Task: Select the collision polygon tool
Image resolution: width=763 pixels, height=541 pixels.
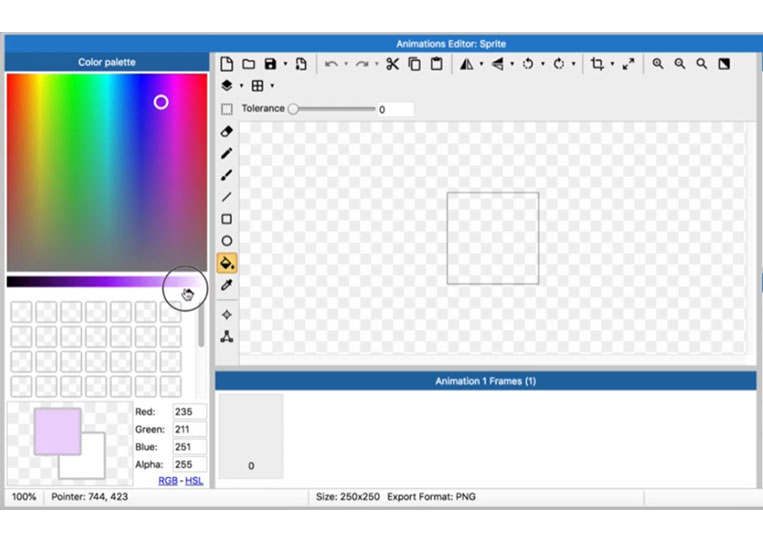Action: point(227,337)
